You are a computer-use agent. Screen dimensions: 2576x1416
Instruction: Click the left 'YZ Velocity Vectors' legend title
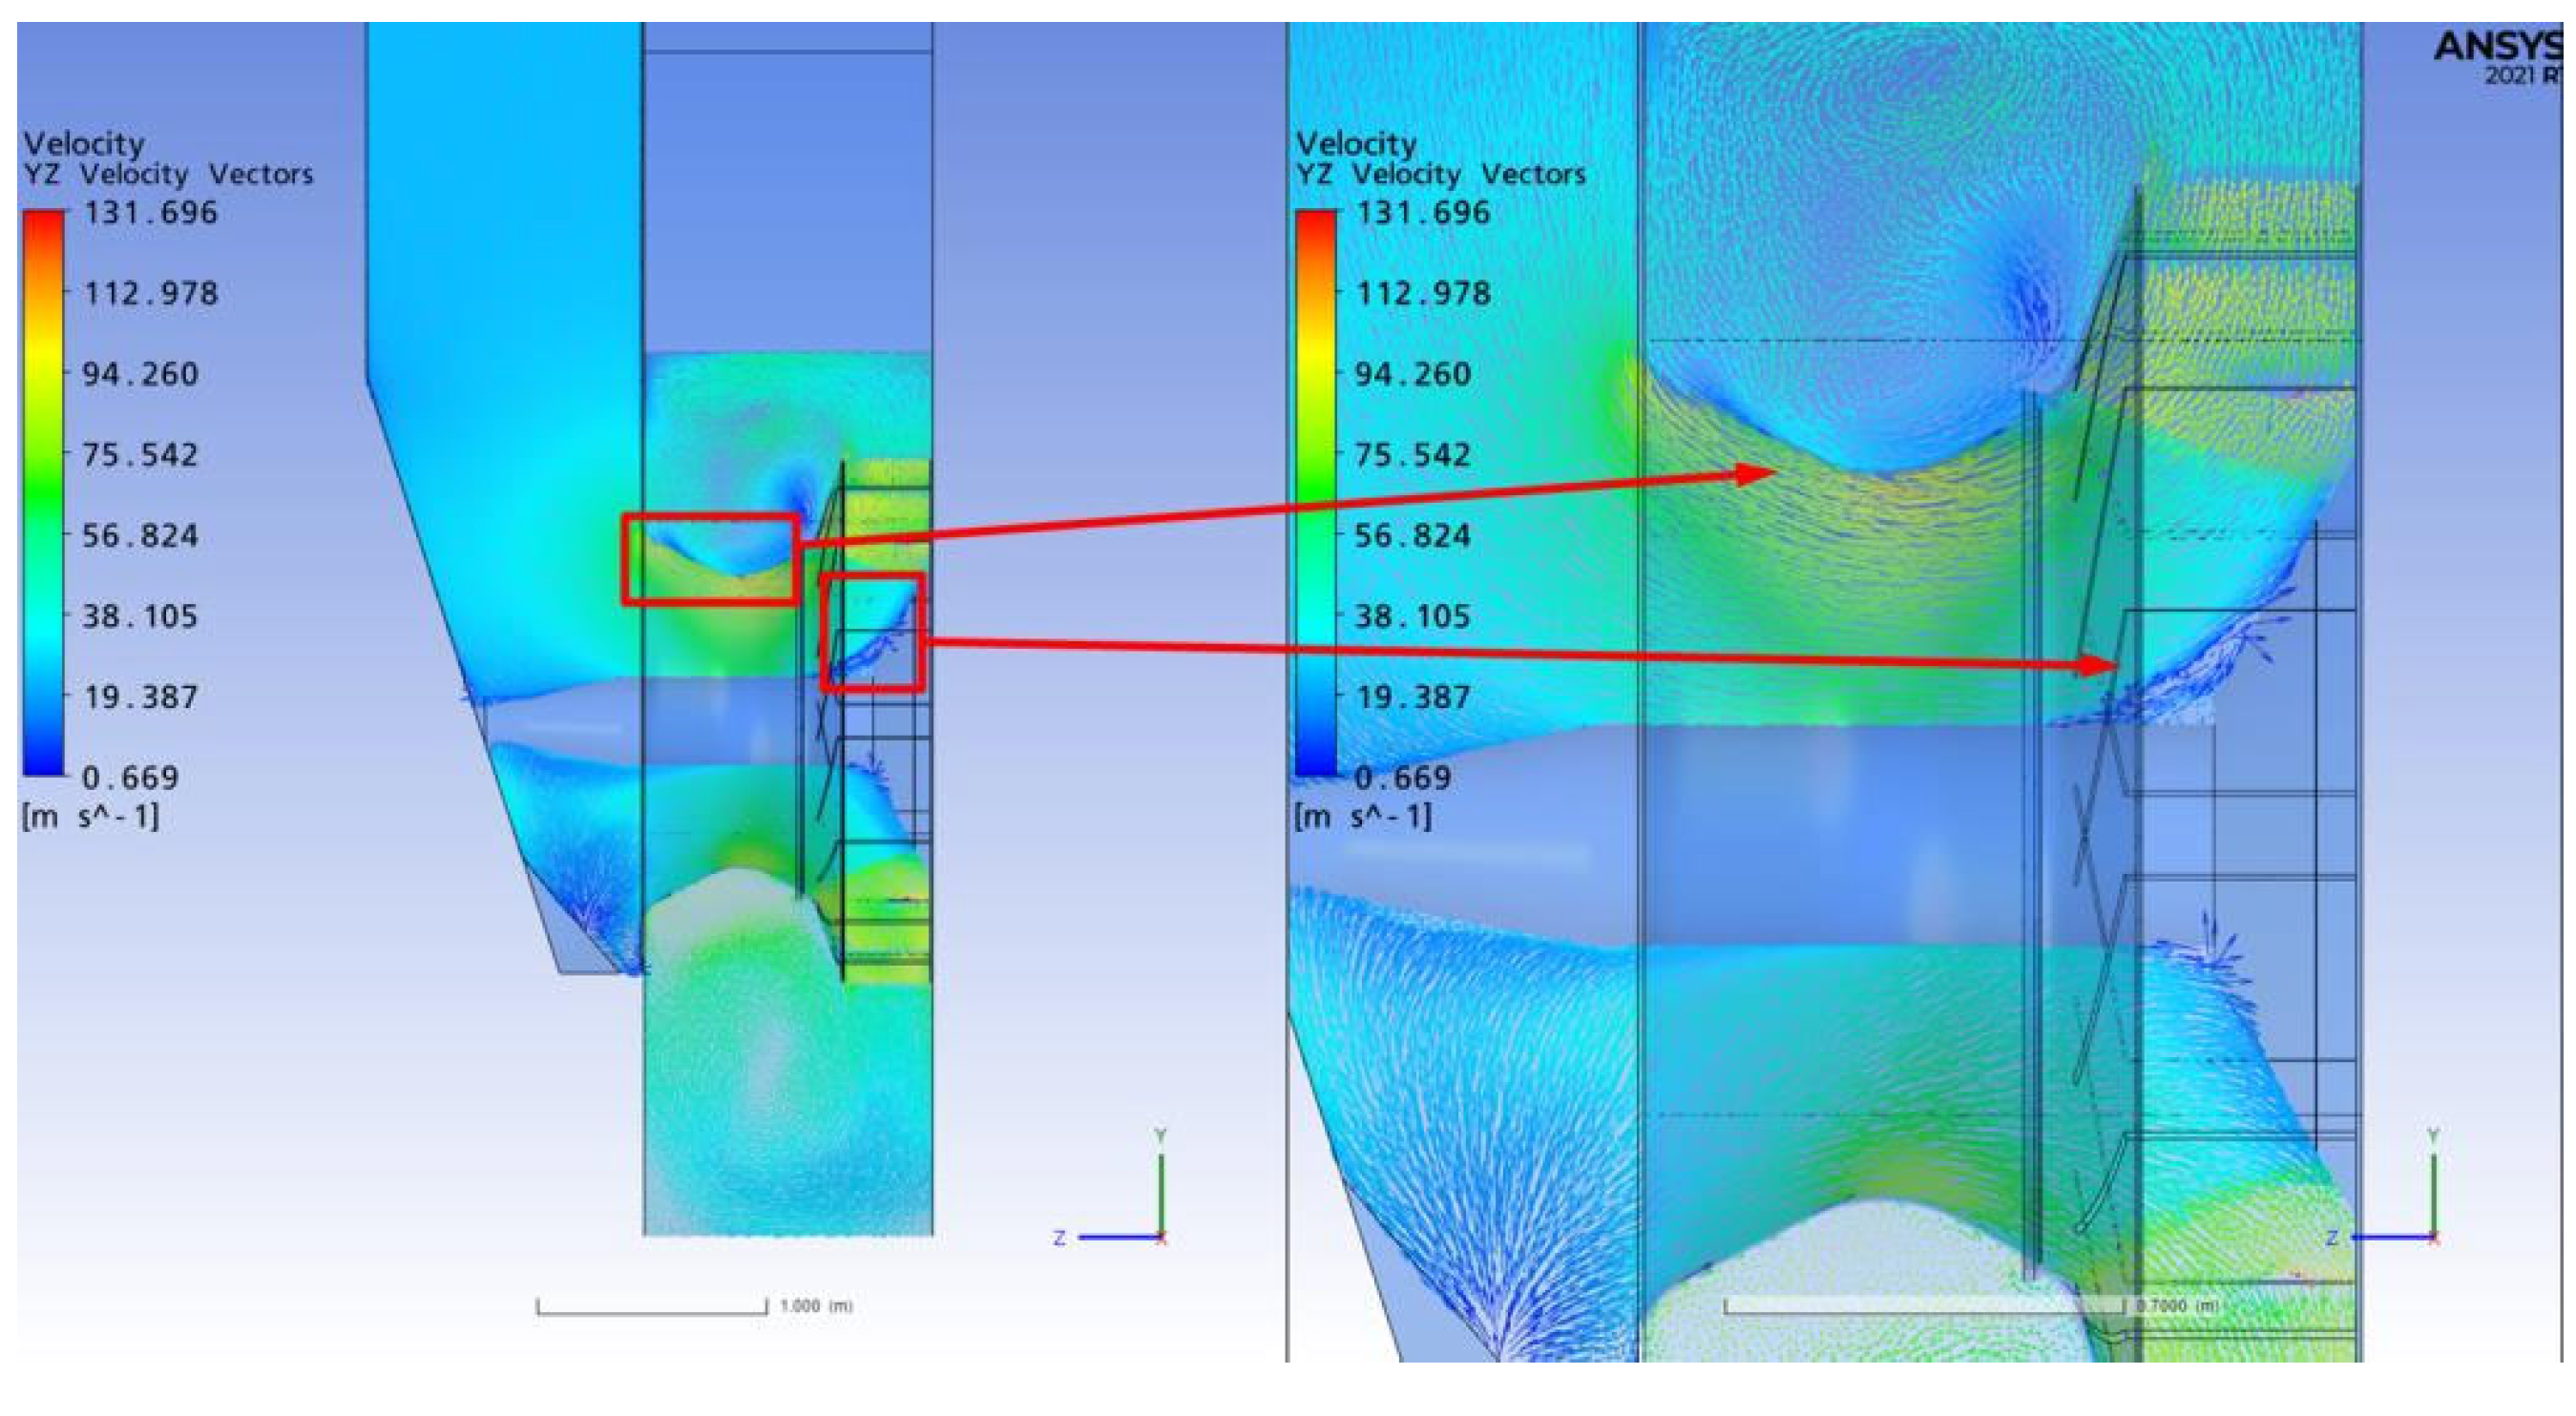[168, 175]
